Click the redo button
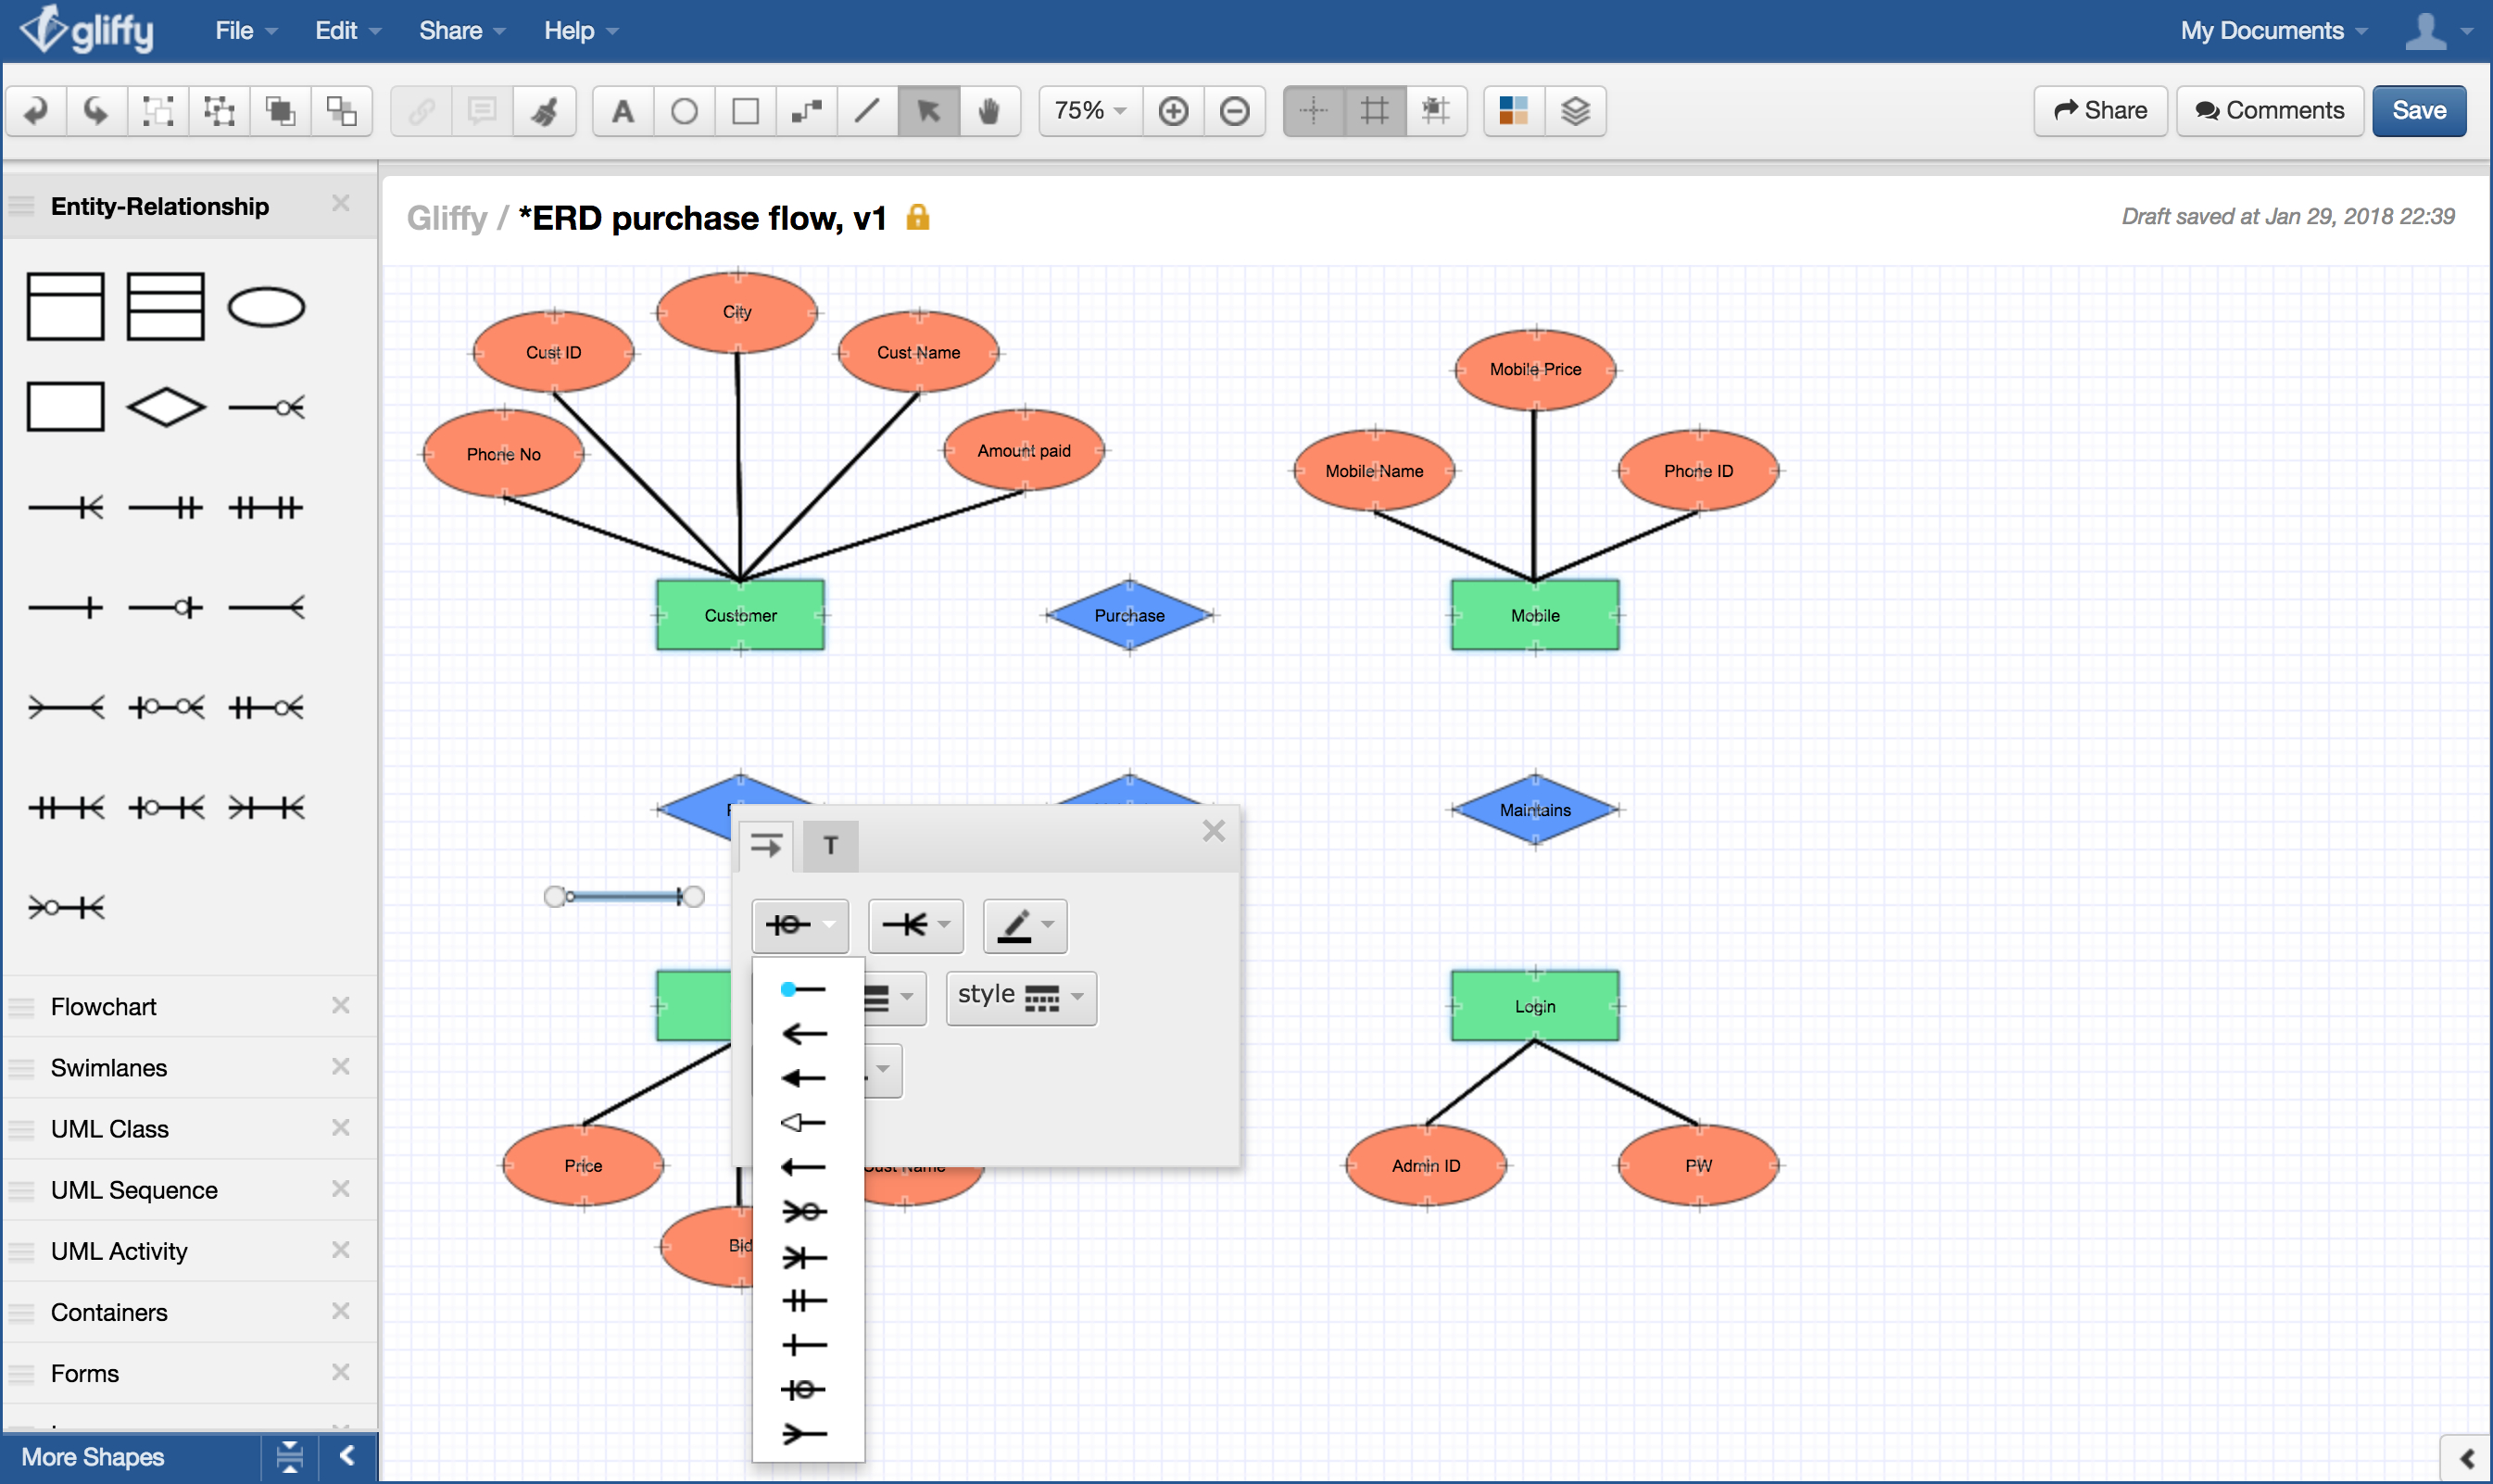The height and width of the screenshot is (1484, 2493). click(x=95, y=109)
